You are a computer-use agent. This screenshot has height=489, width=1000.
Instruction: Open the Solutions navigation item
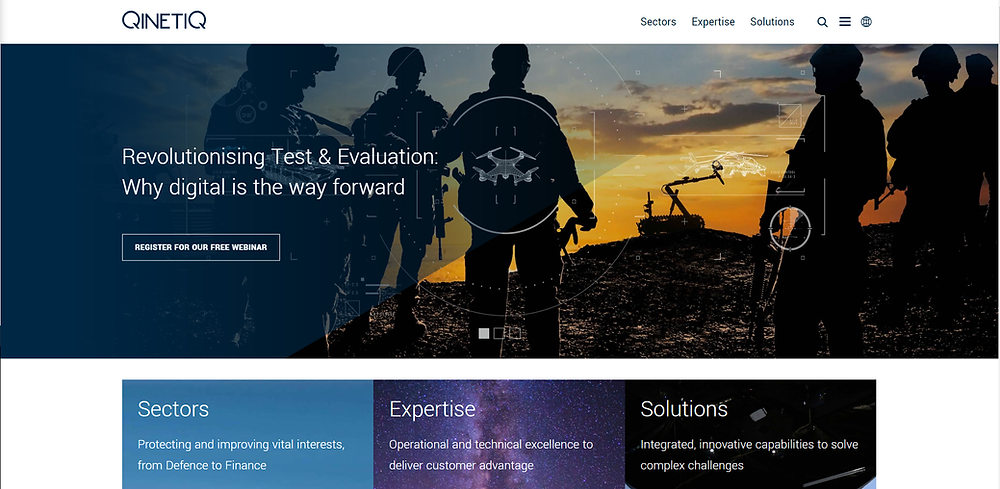[x=772, y=22]
